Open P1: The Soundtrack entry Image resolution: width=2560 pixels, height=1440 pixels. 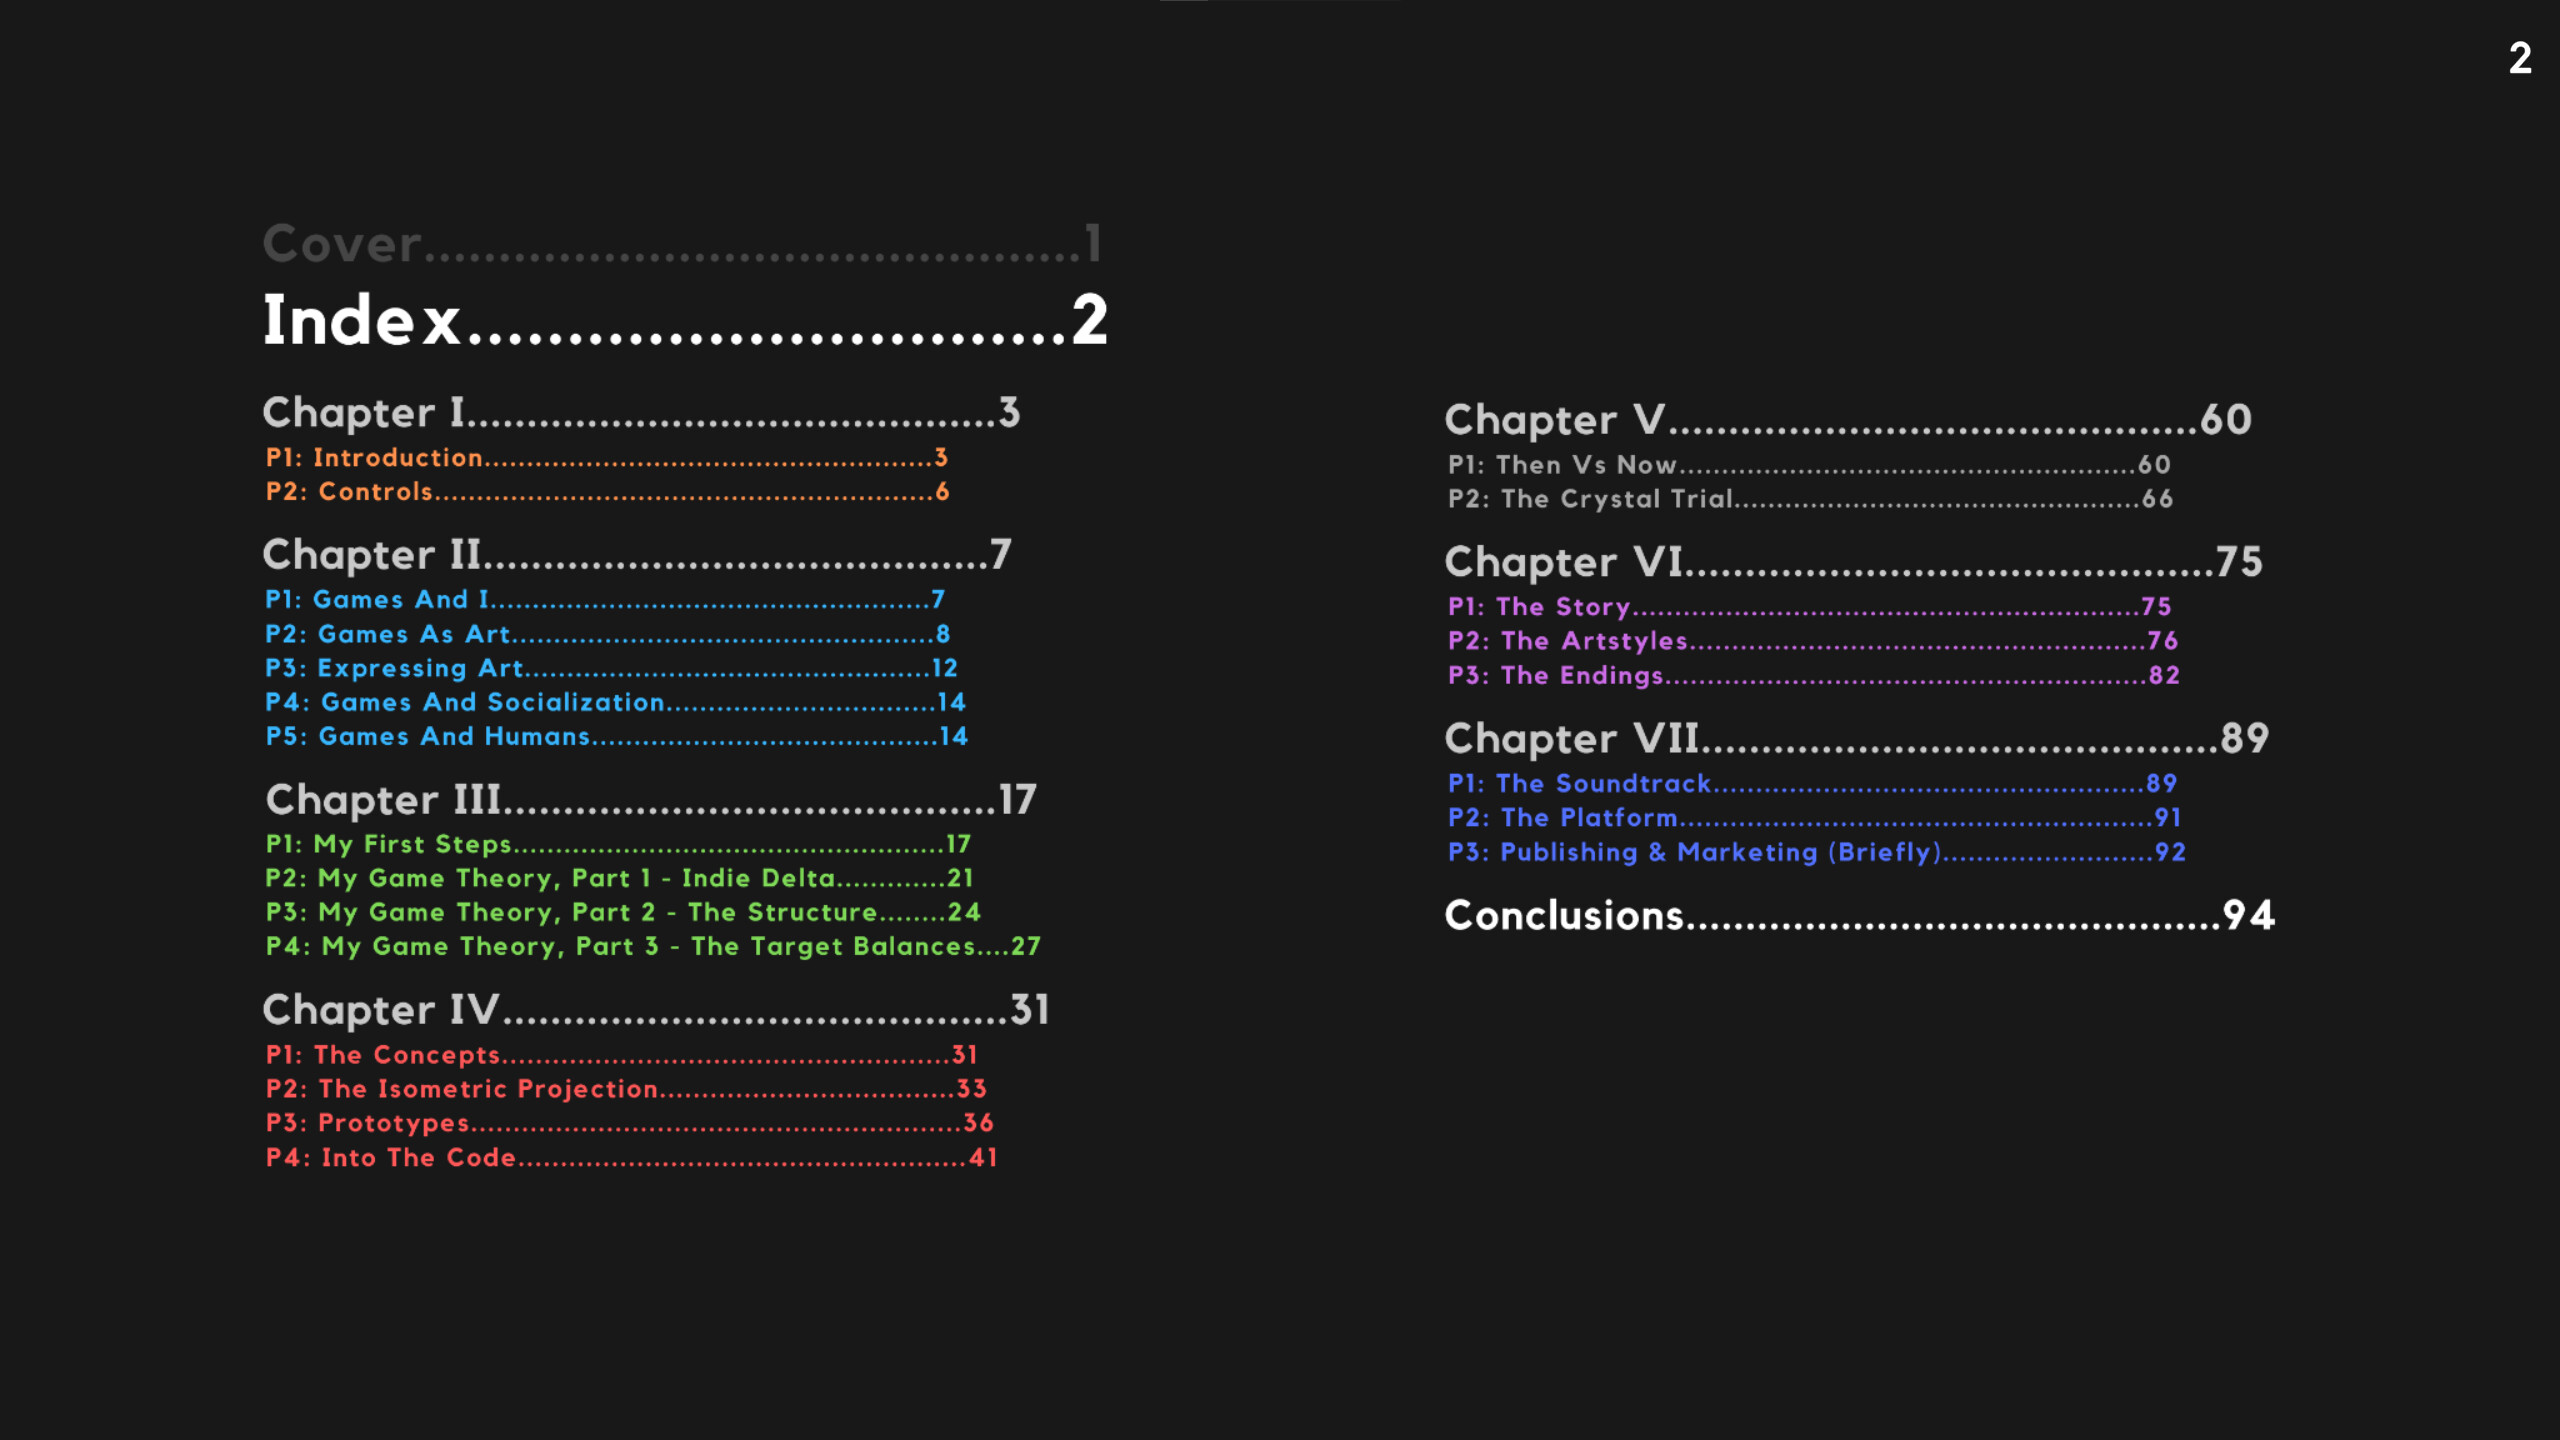tap(1811, 784)
